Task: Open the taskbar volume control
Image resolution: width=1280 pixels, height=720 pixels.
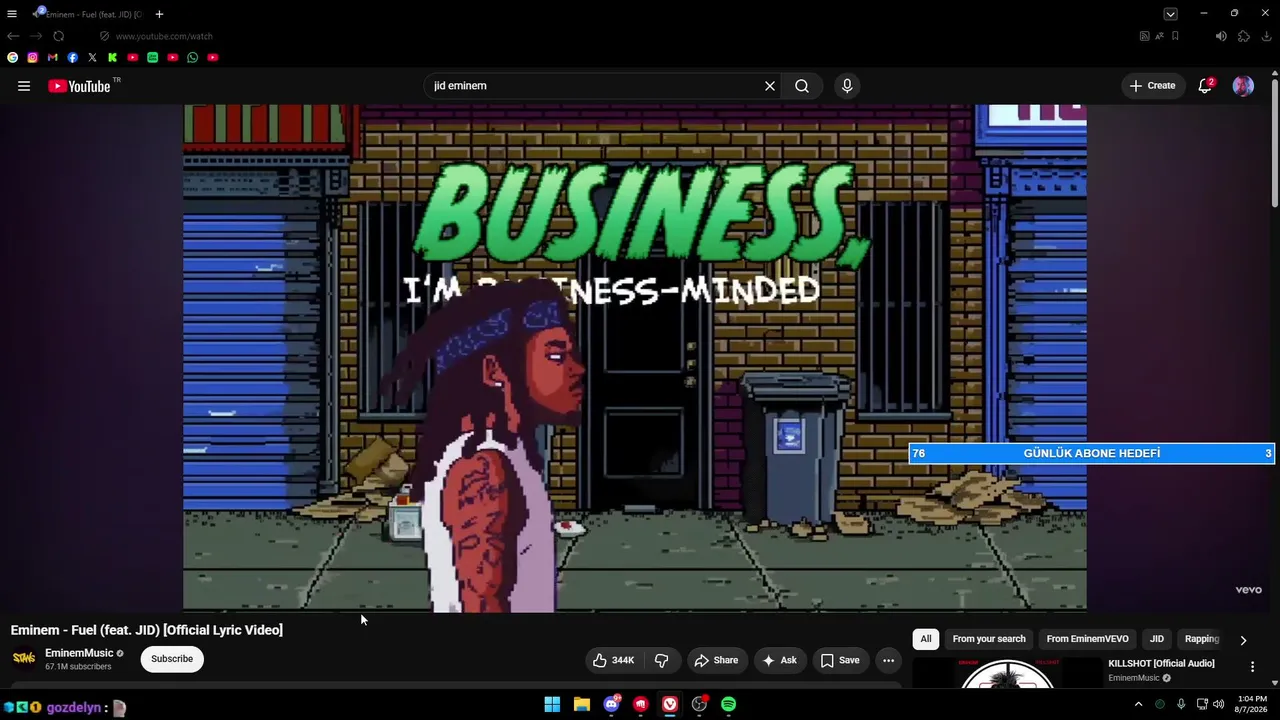Action: pyautogui.click(x=1219, y=705)
